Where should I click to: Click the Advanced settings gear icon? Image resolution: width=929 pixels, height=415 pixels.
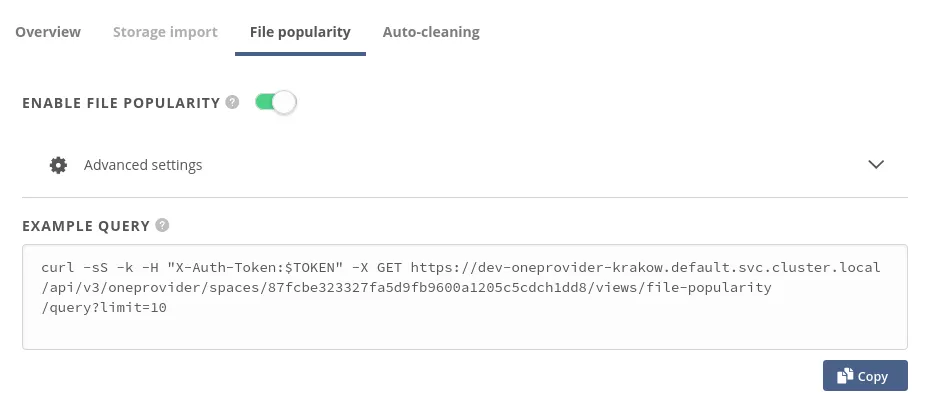pyautogui.click(x=59, y=165)
